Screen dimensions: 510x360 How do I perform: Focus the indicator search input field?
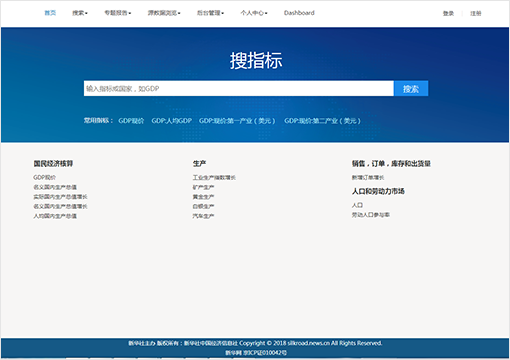tap(239, 88)
